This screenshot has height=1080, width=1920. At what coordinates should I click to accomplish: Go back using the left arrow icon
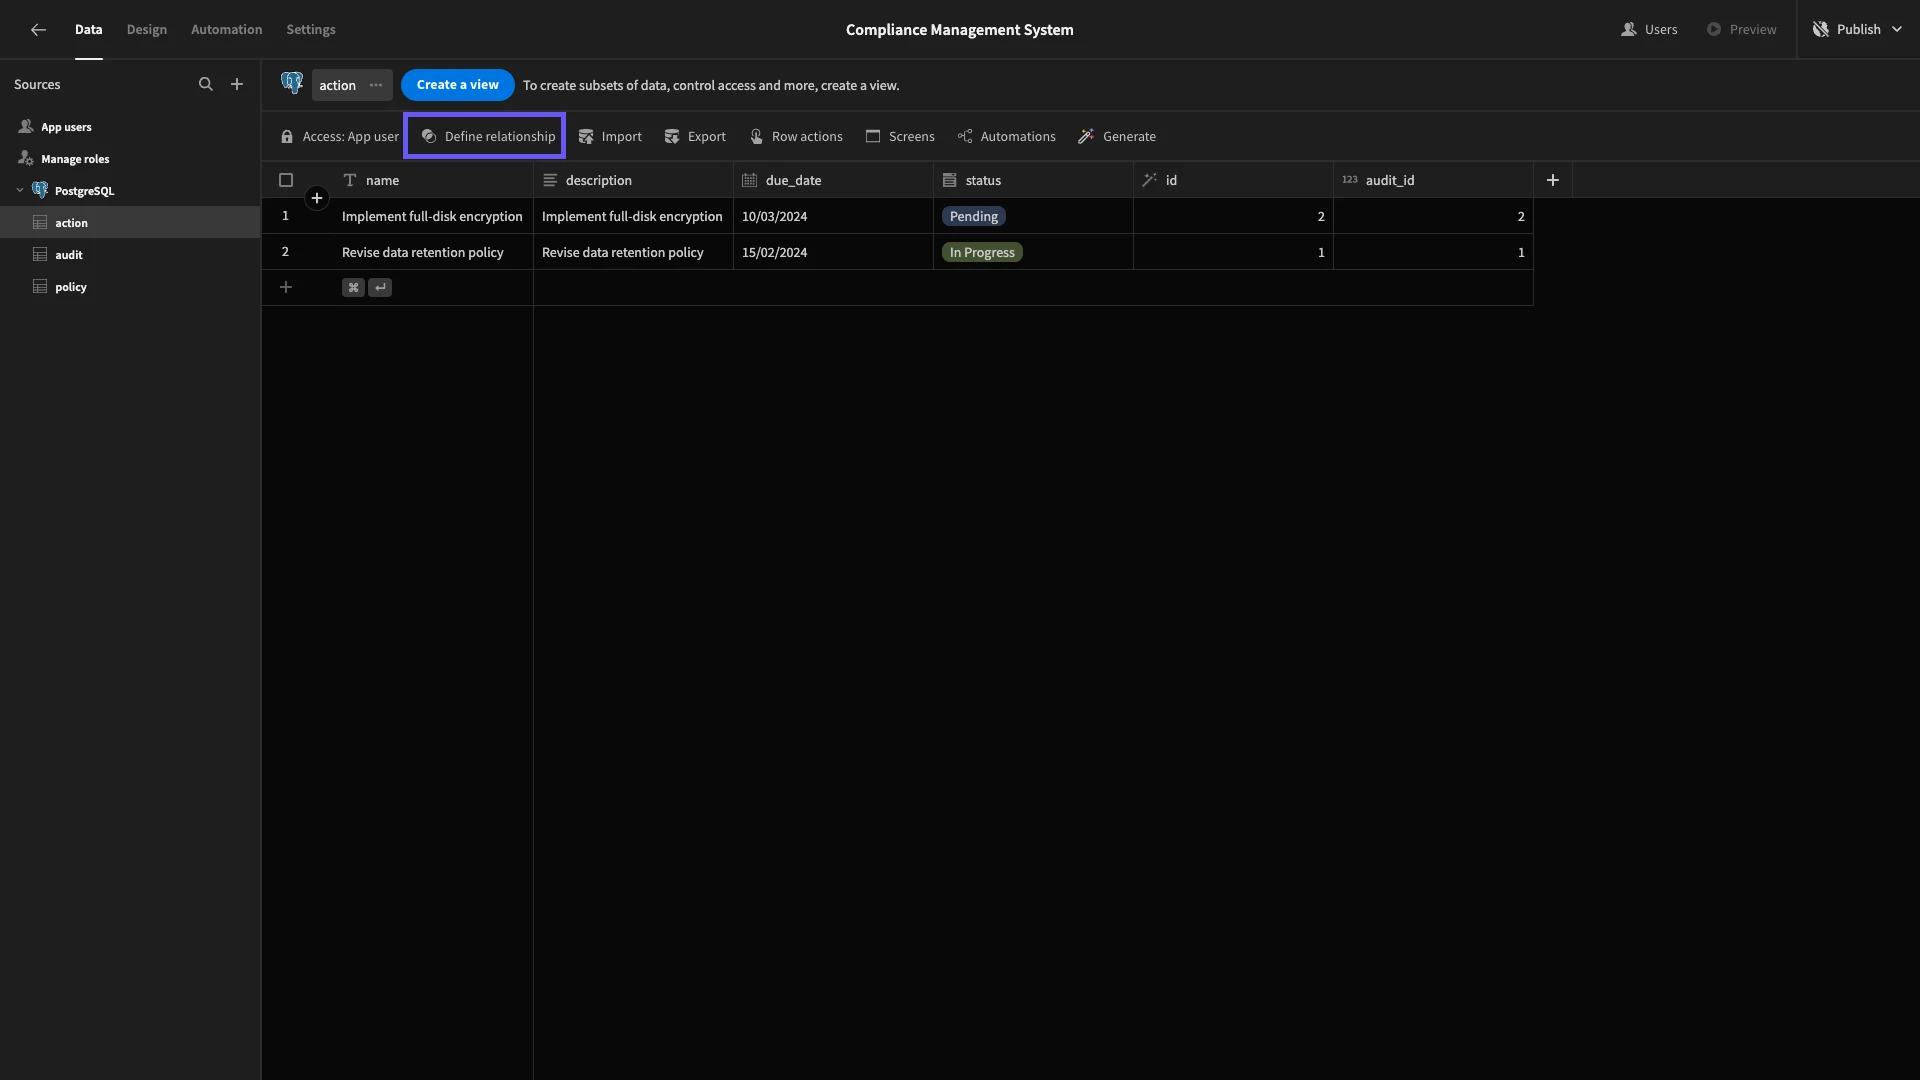[x=38, y=30]
